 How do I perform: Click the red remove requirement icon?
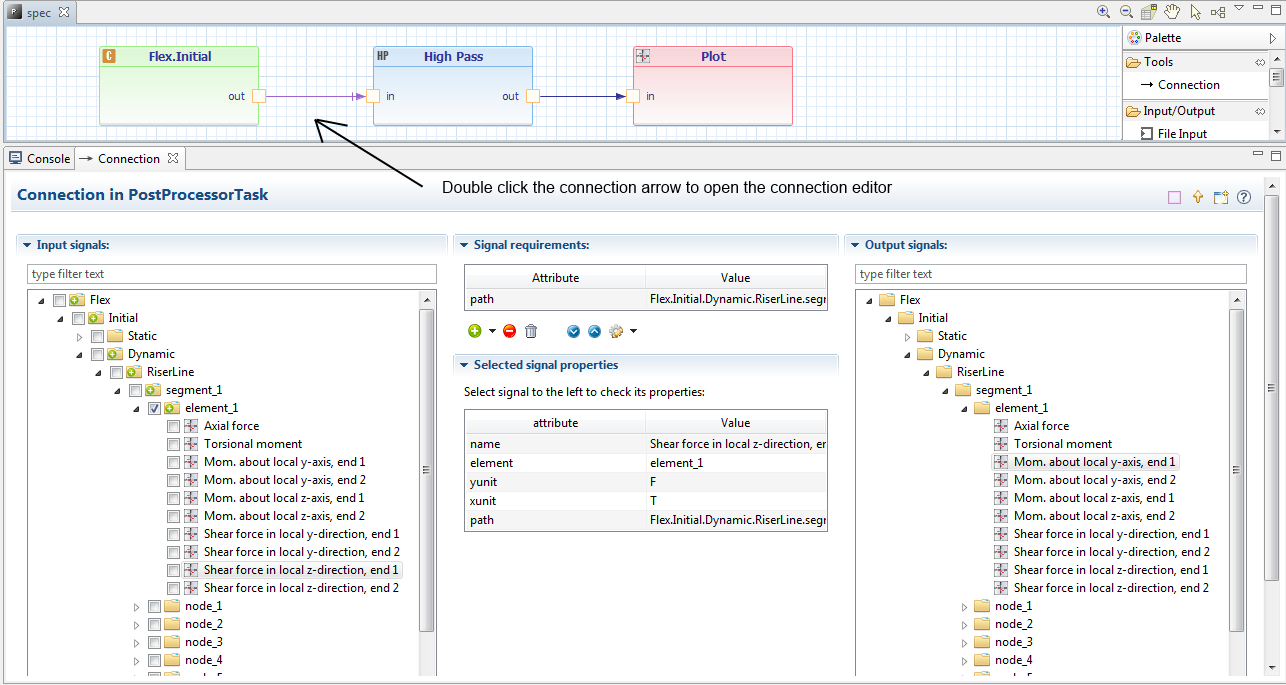coord(510,331)
